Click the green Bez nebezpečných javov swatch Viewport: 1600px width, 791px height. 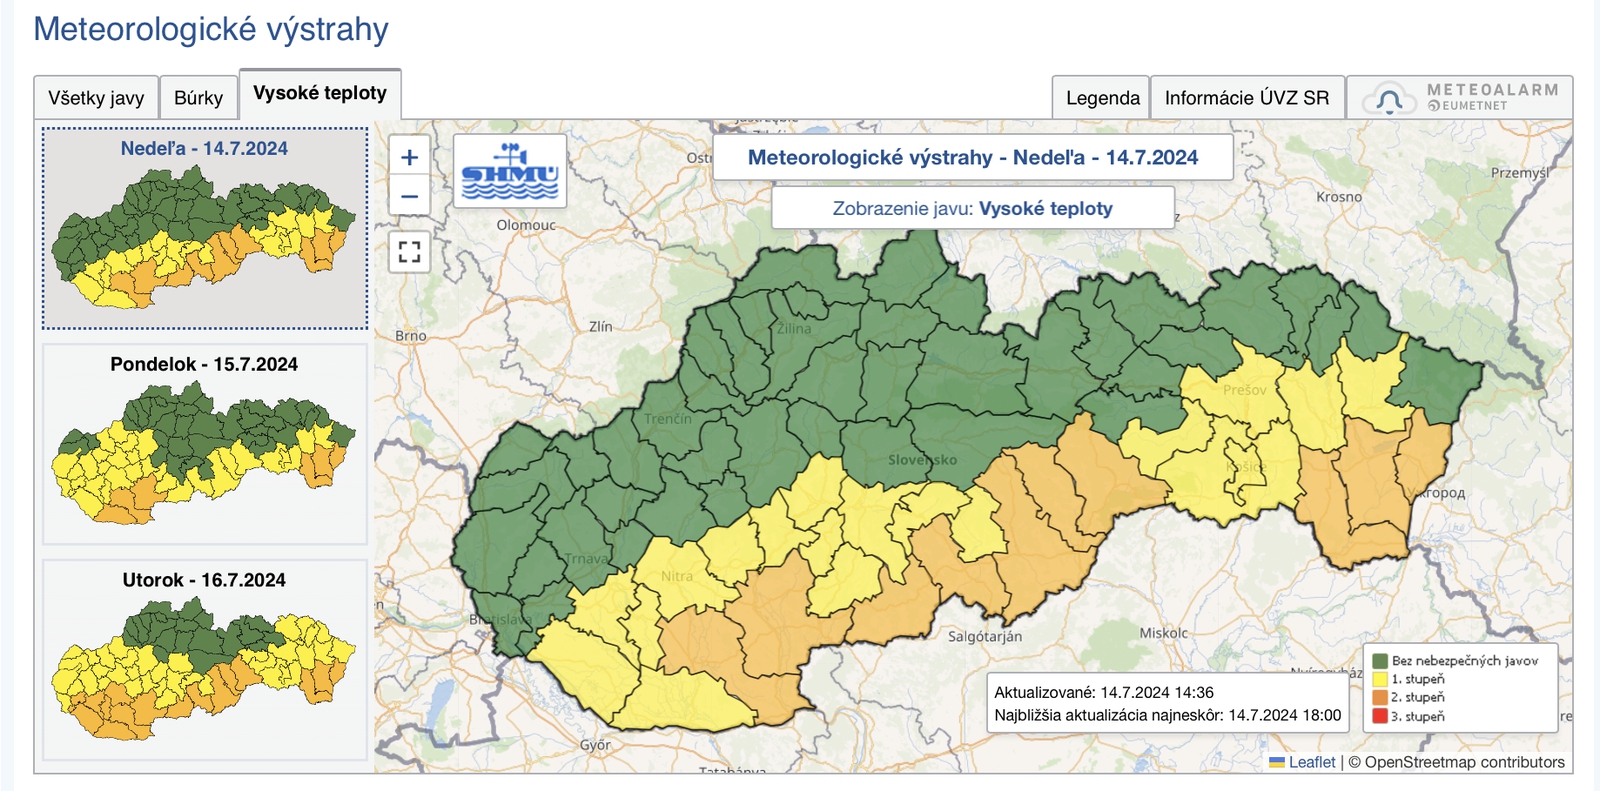point(1380,660)
